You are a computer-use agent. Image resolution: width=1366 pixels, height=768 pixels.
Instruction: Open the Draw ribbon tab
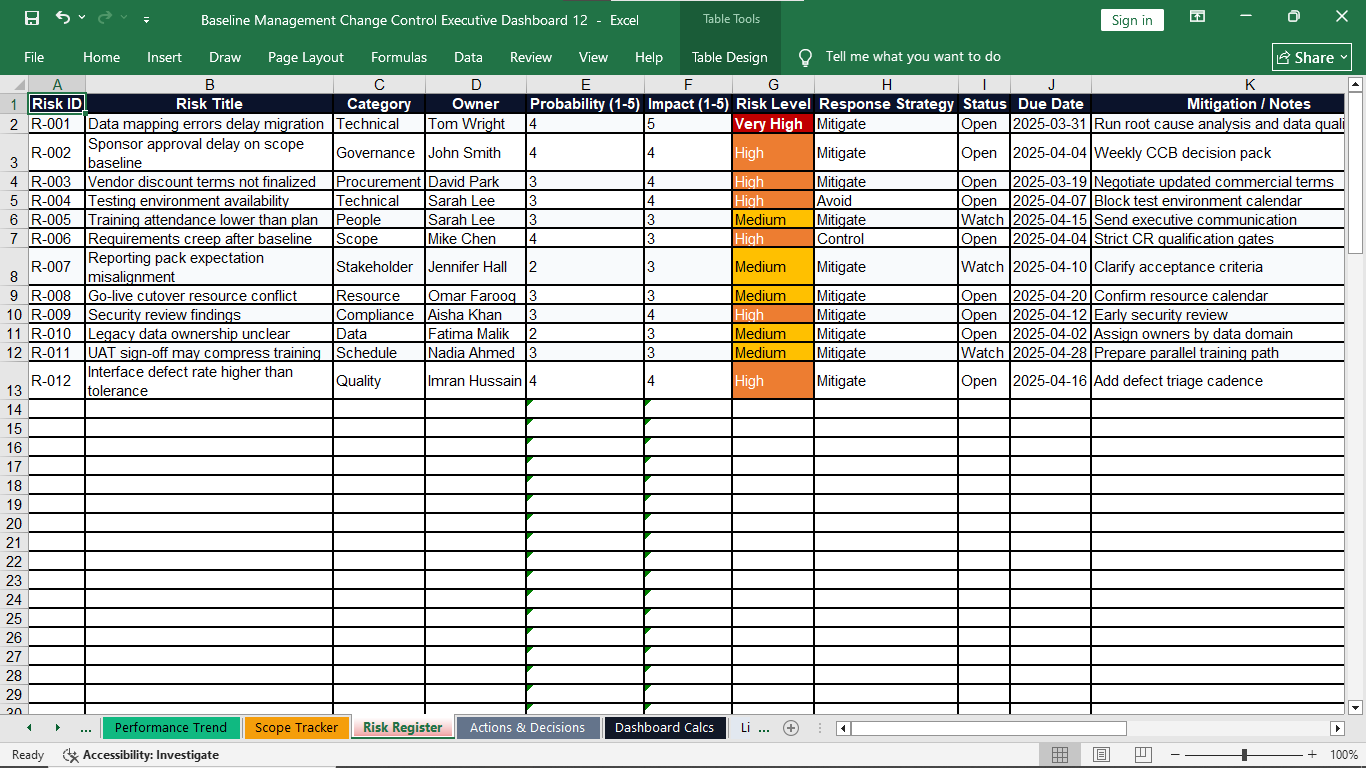225,57
